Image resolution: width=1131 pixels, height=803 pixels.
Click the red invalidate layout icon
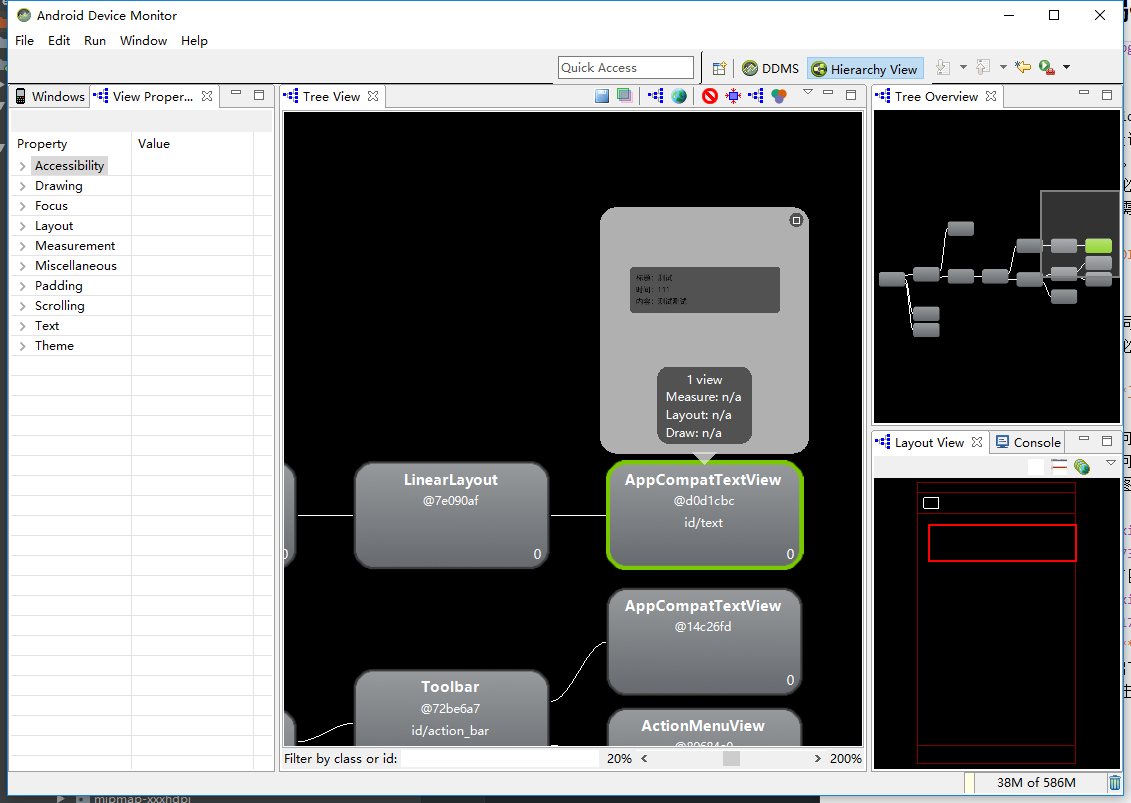coord(710,96)
